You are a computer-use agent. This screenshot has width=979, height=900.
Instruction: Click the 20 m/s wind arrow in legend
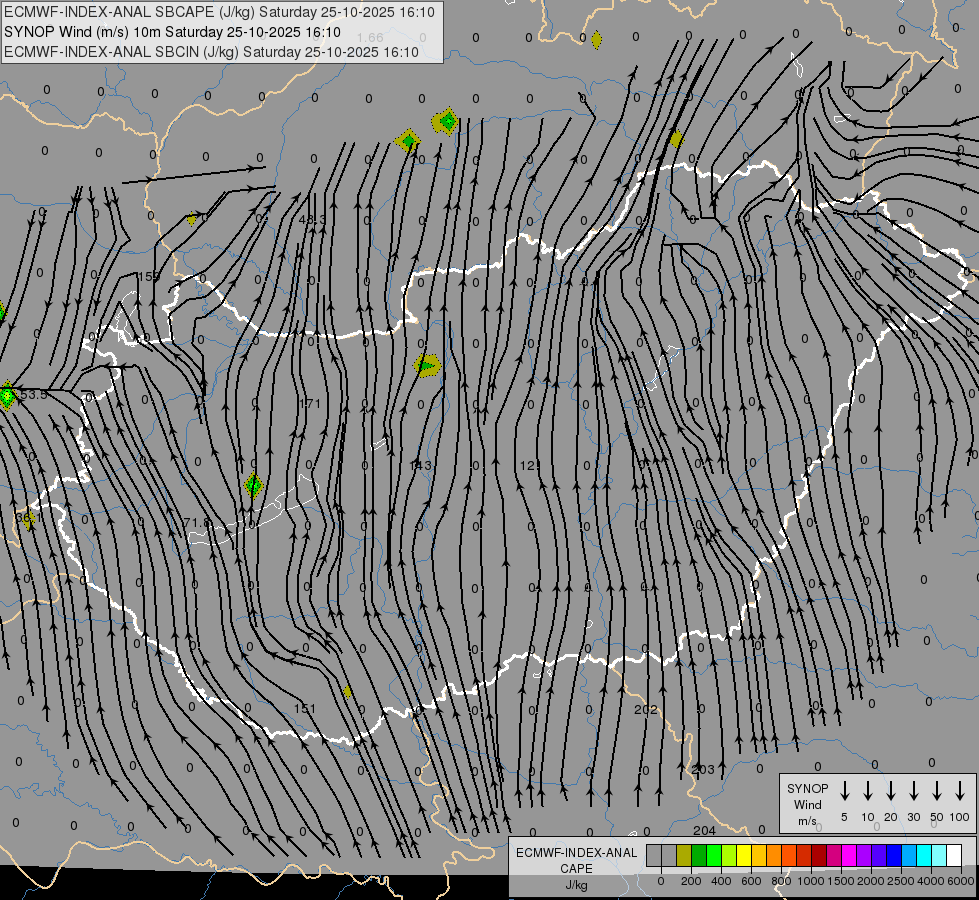tap(890, 790)
